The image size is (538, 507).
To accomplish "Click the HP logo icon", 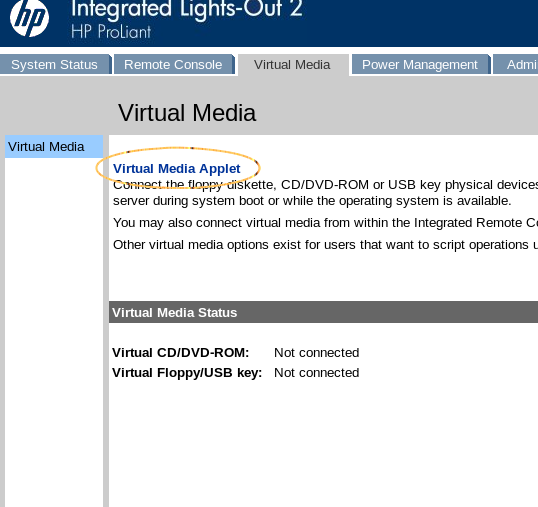I will [x=30, y=18].
